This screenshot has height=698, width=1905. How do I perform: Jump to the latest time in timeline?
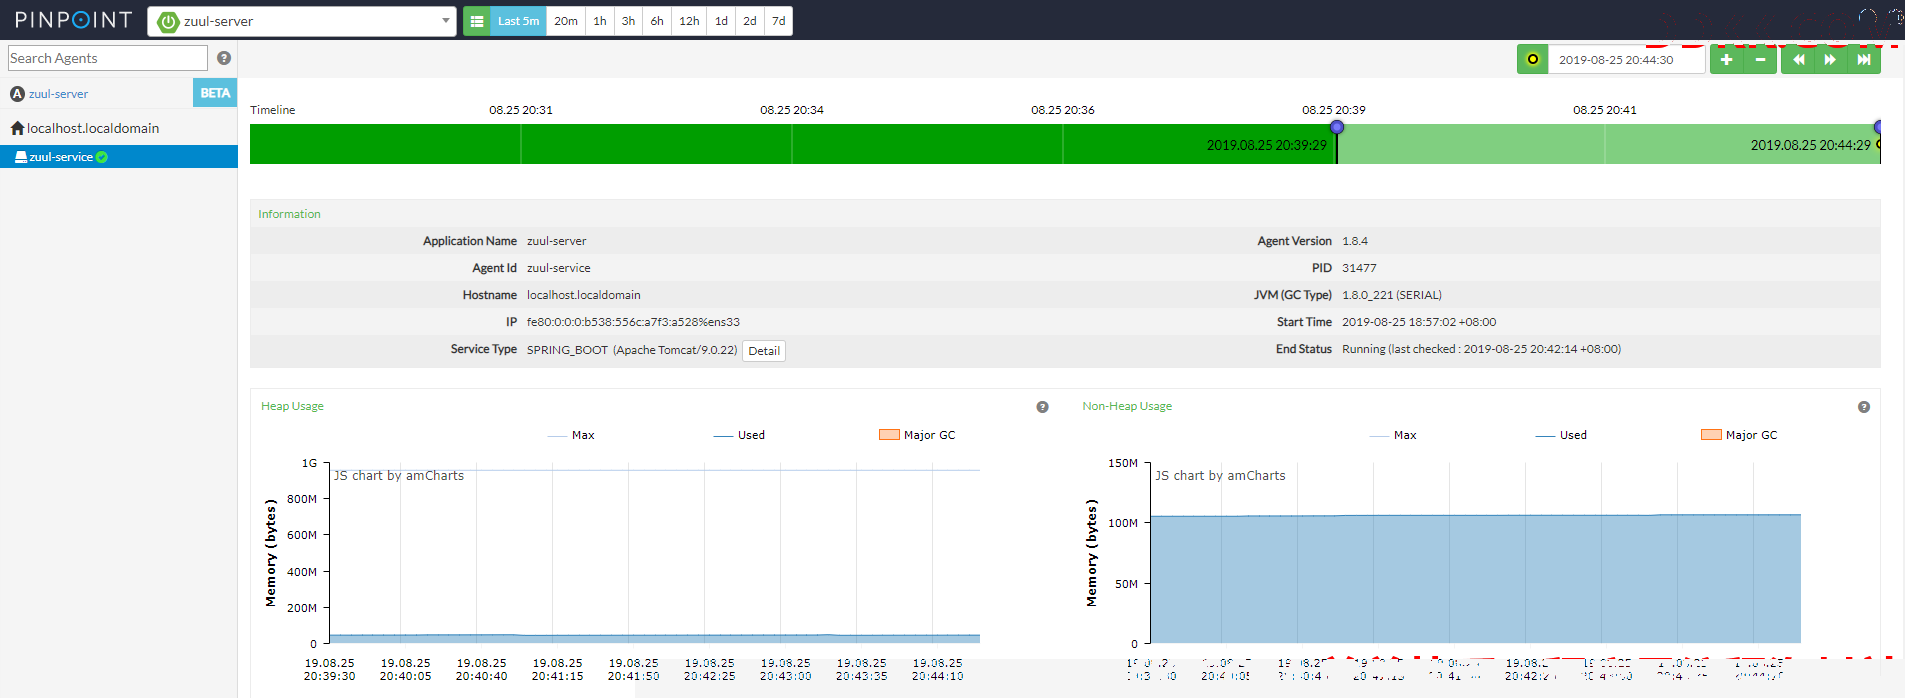[x=1864, y=59]
